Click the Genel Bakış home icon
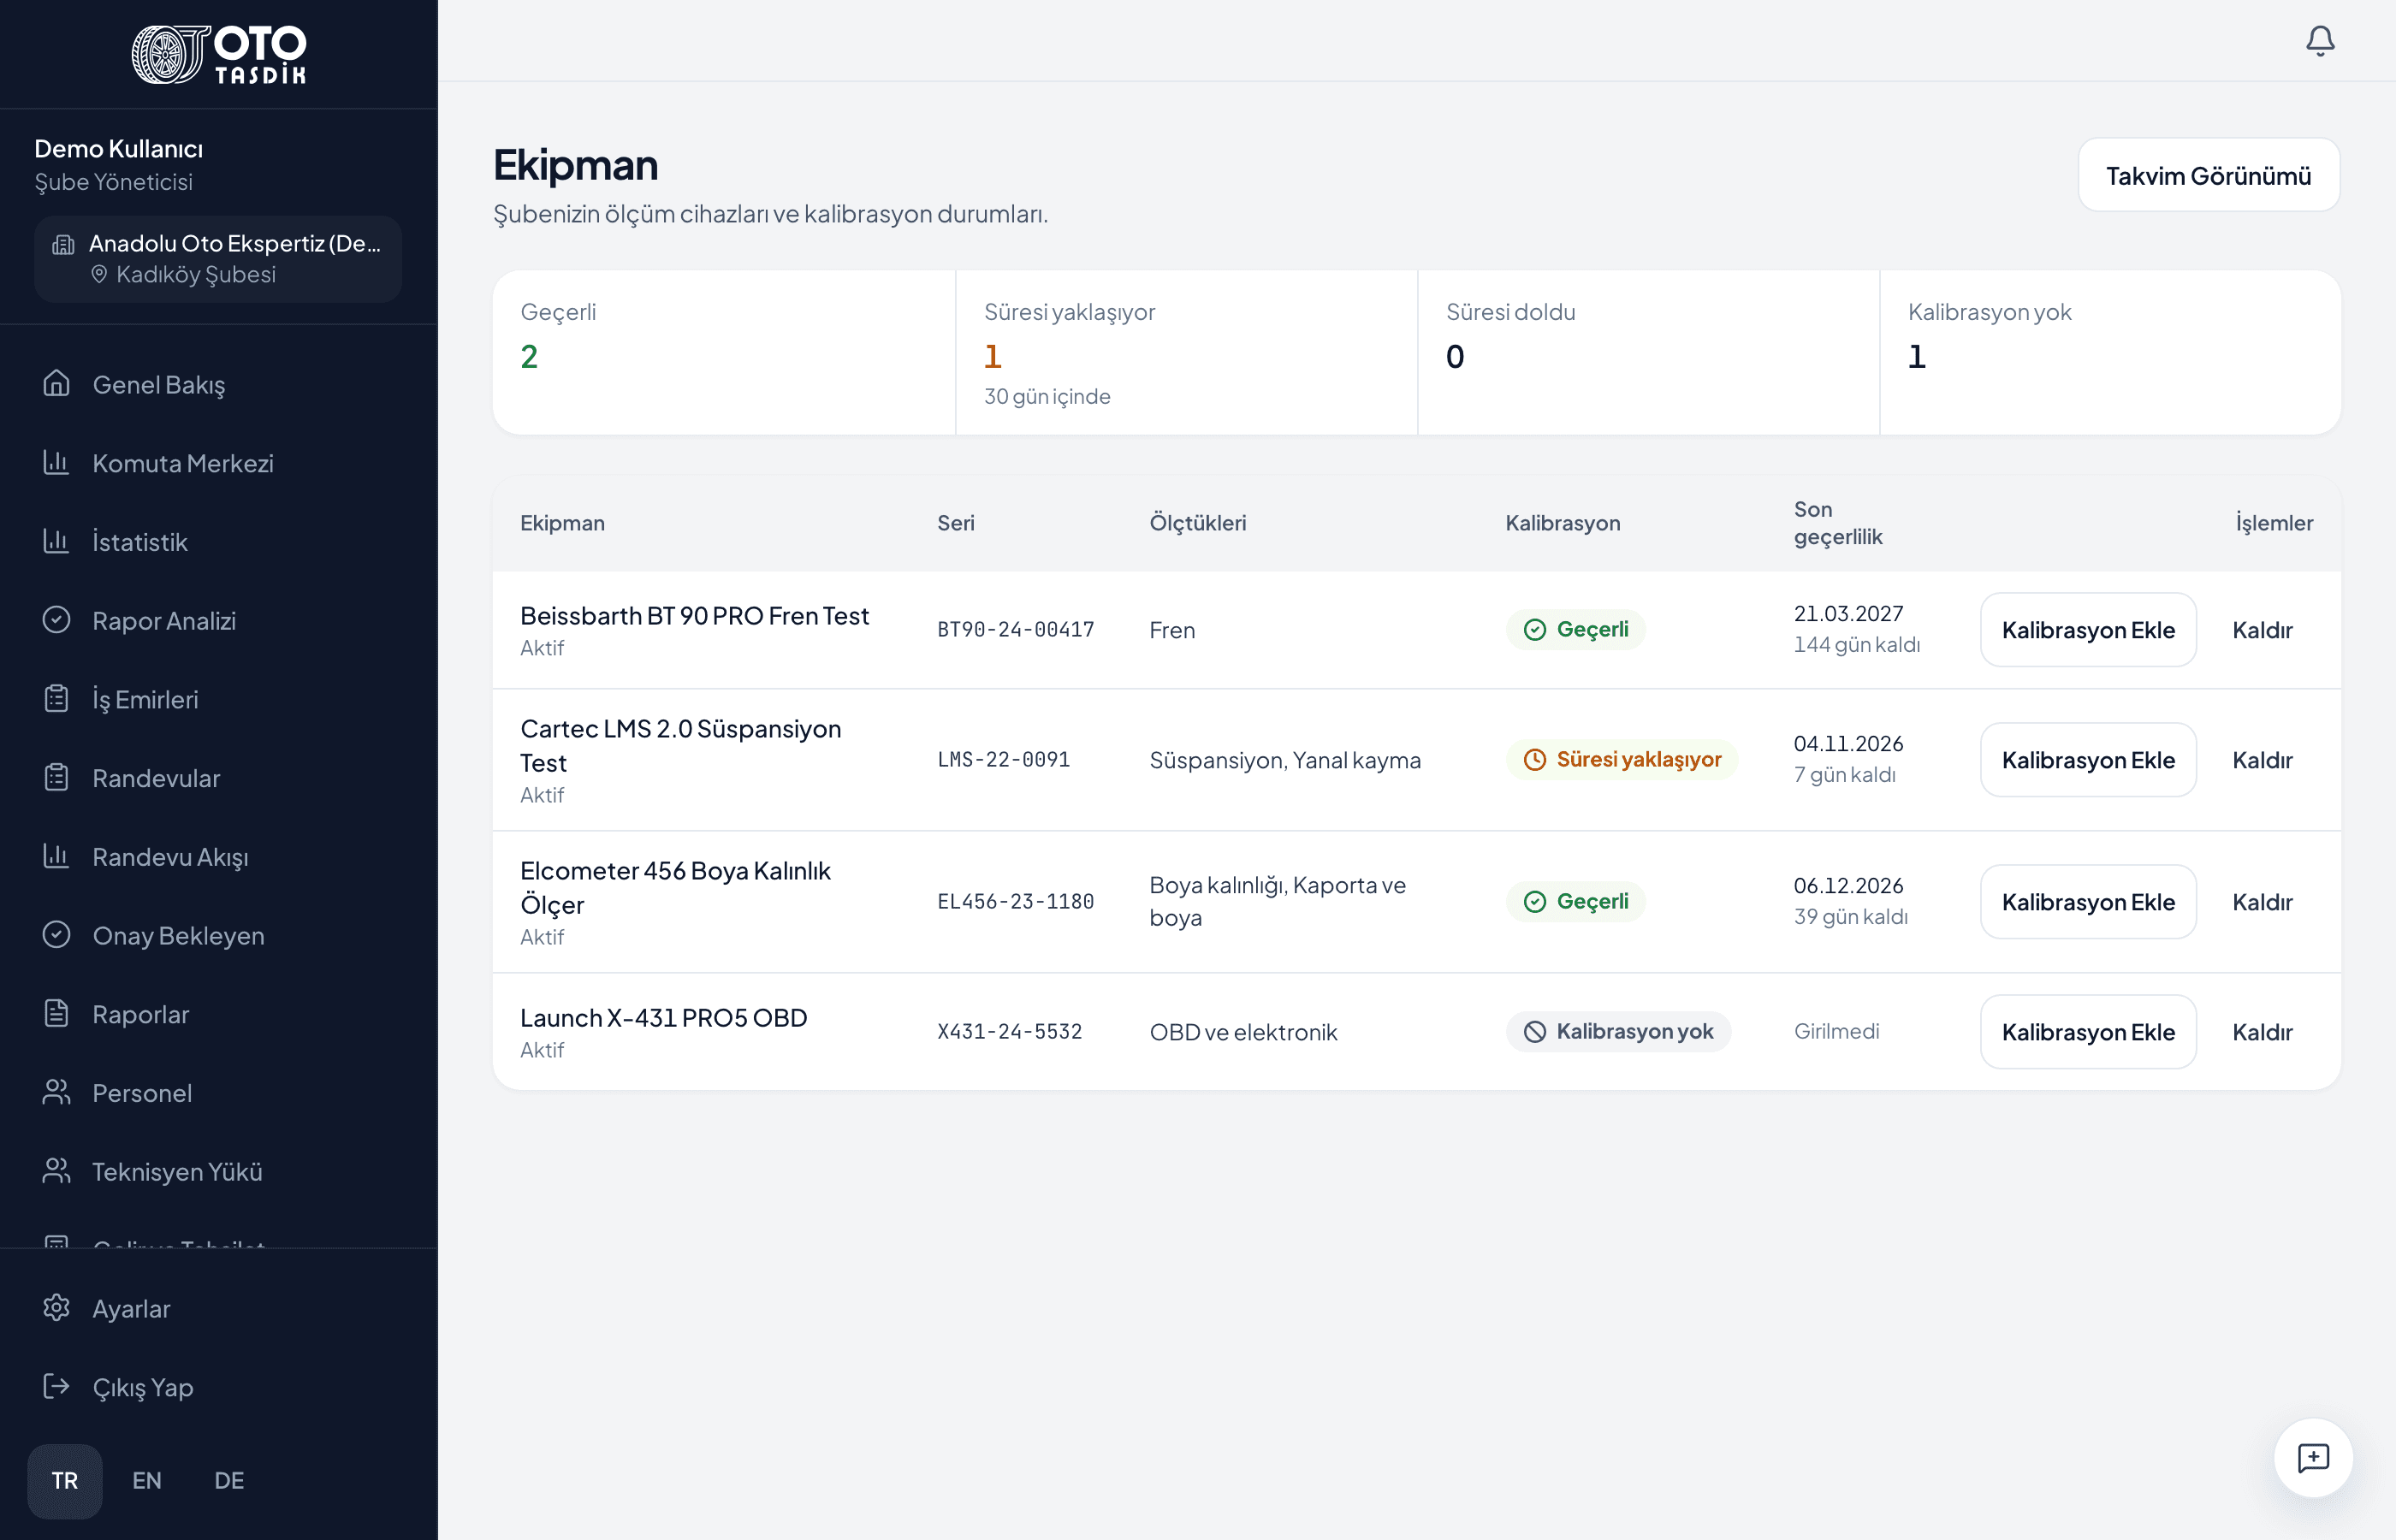The width and height of the screenshot is (2396, 1540). 56,384
